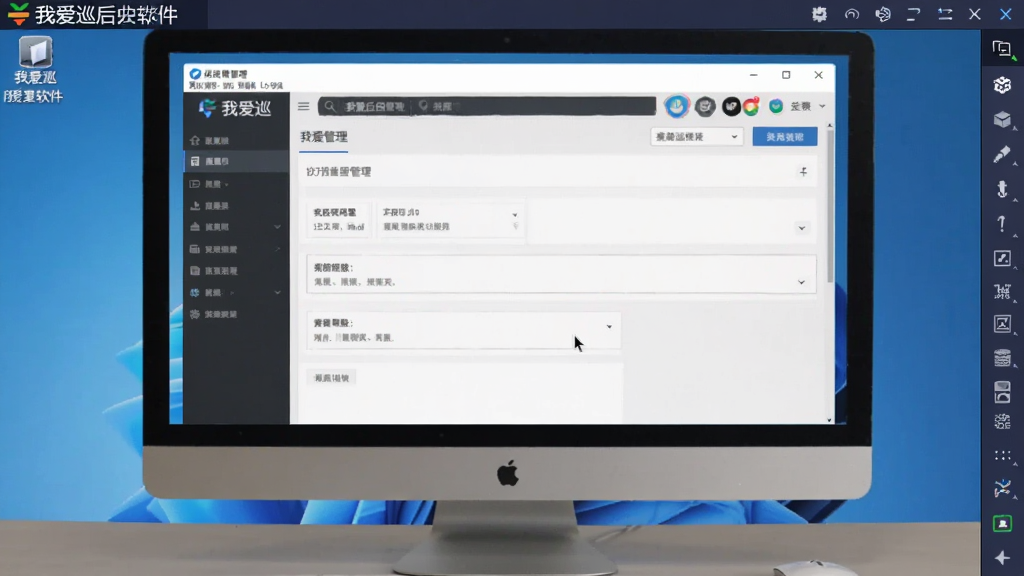This screenshot has height=576, width=1024.
Task: Expand the sixth sidebar item's arrow
Action: click(278, 249)
